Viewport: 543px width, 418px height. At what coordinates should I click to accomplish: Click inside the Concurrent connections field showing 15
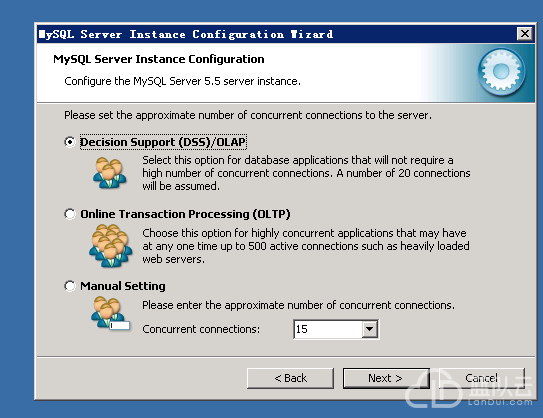(328, 329)
